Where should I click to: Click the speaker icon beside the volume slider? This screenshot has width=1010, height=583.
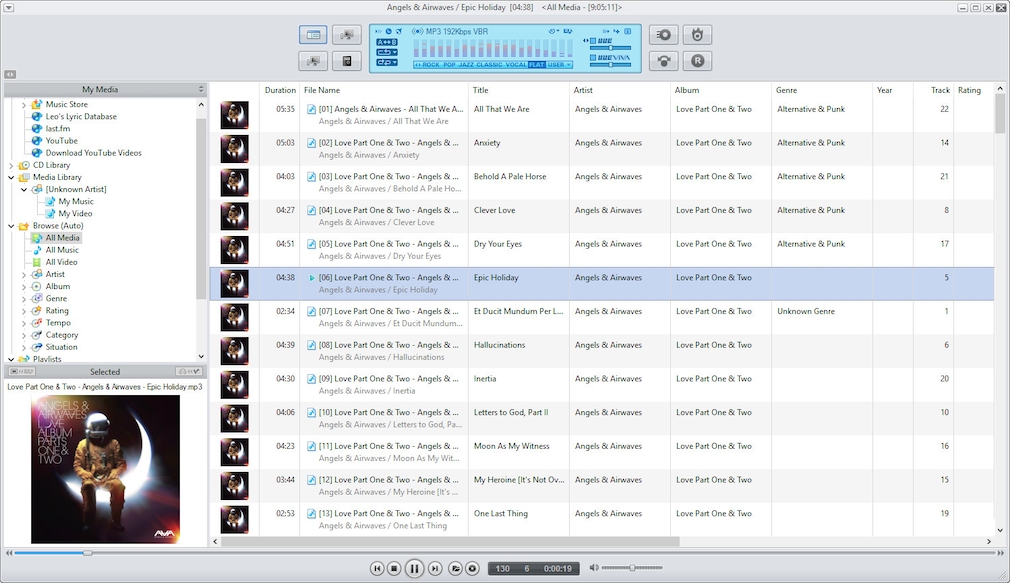pos(594,567)
